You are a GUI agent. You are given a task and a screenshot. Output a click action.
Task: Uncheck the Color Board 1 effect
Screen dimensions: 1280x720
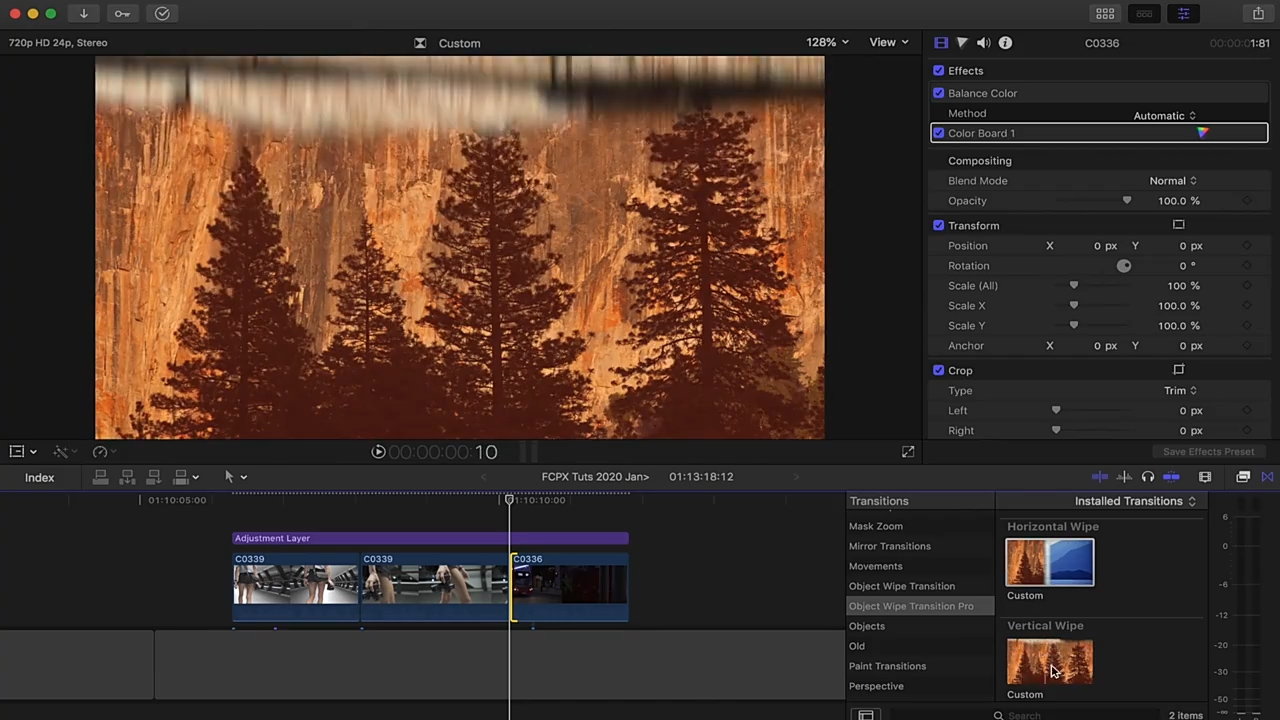point(938,133)
